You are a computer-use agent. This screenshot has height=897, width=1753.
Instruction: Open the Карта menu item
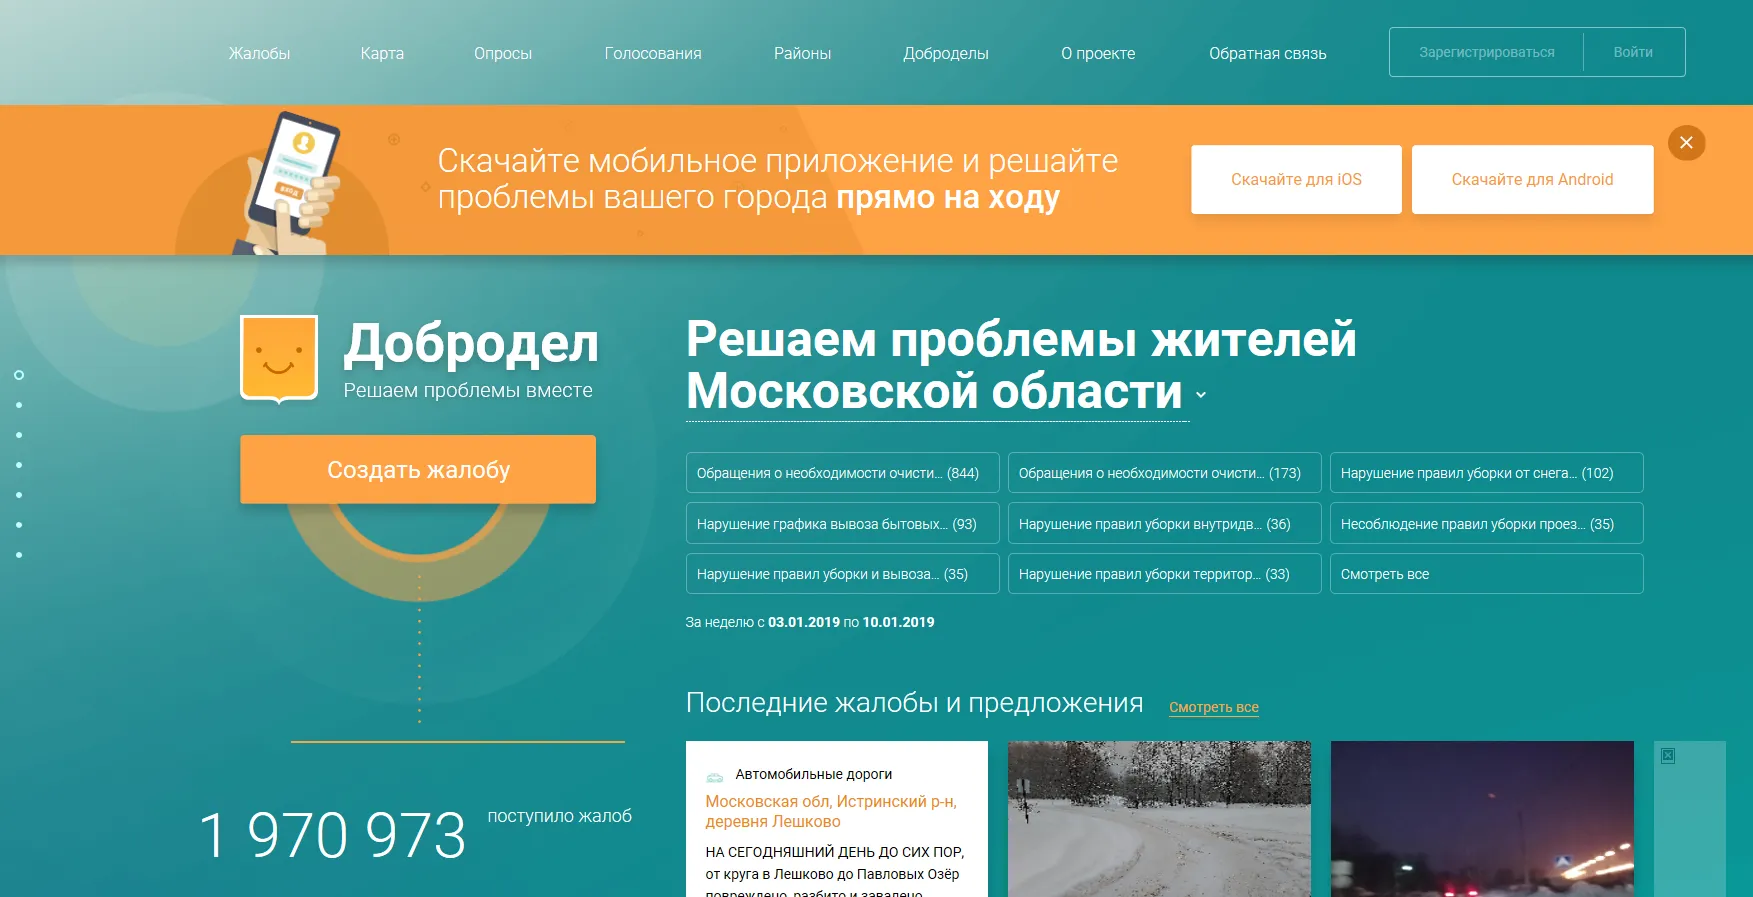pos(382,53)
